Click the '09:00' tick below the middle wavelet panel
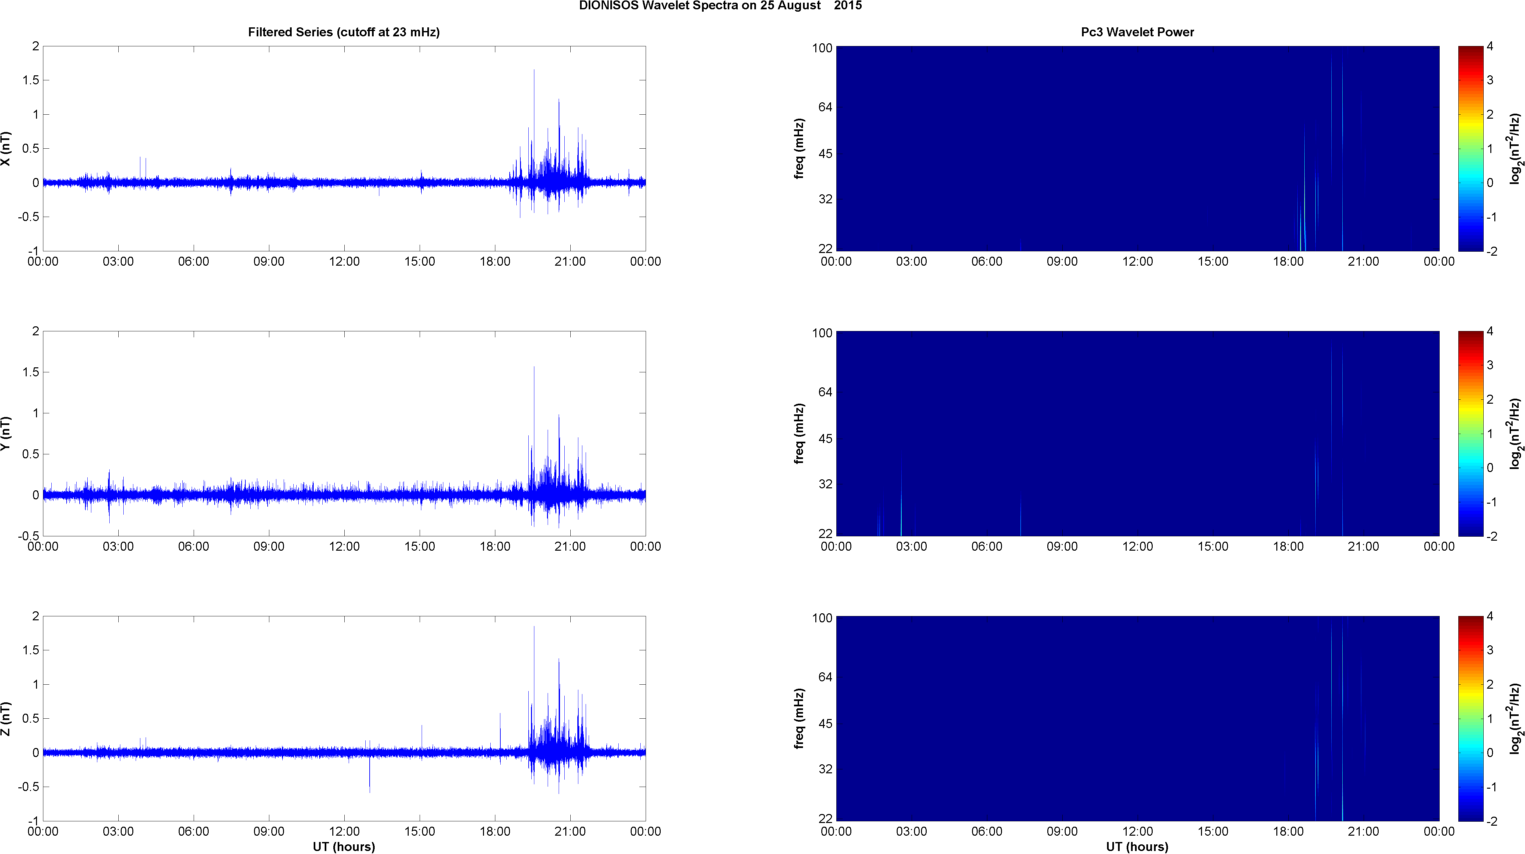The width and height of the screenshot is (1525, 854). [1062, 547]
